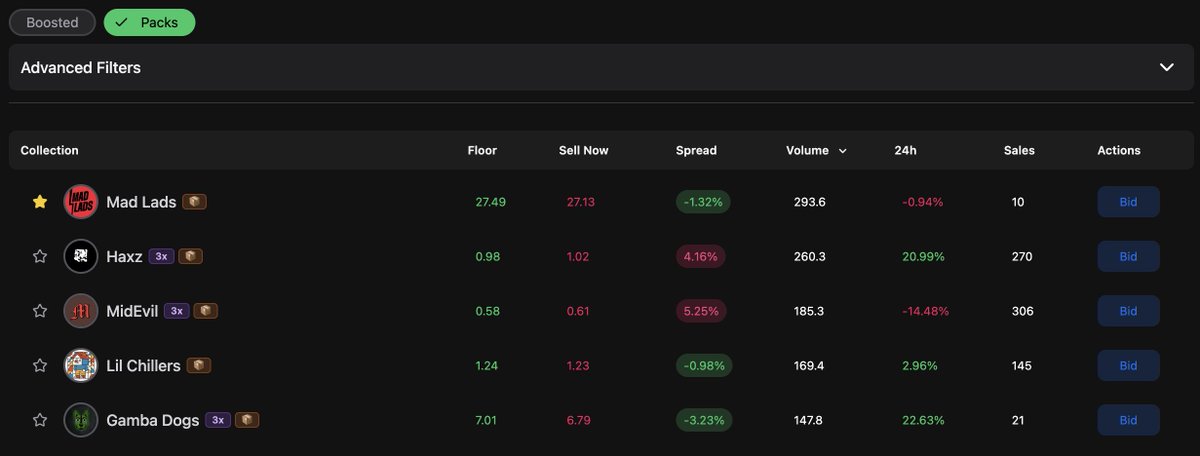Click the 3x boost badge on Gamba Dogs
Image resolution: width=1200 pixels, height=456 pixels.
[x=218, y=420]
